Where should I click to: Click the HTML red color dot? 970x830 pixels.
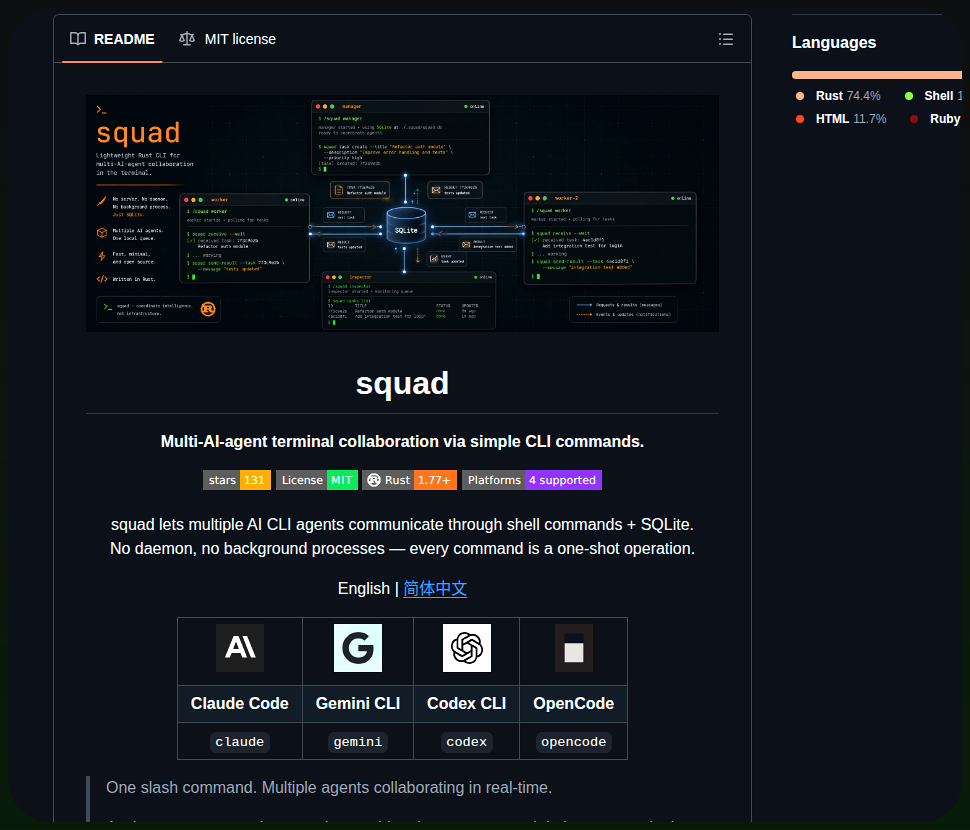[x=800, y=119]
